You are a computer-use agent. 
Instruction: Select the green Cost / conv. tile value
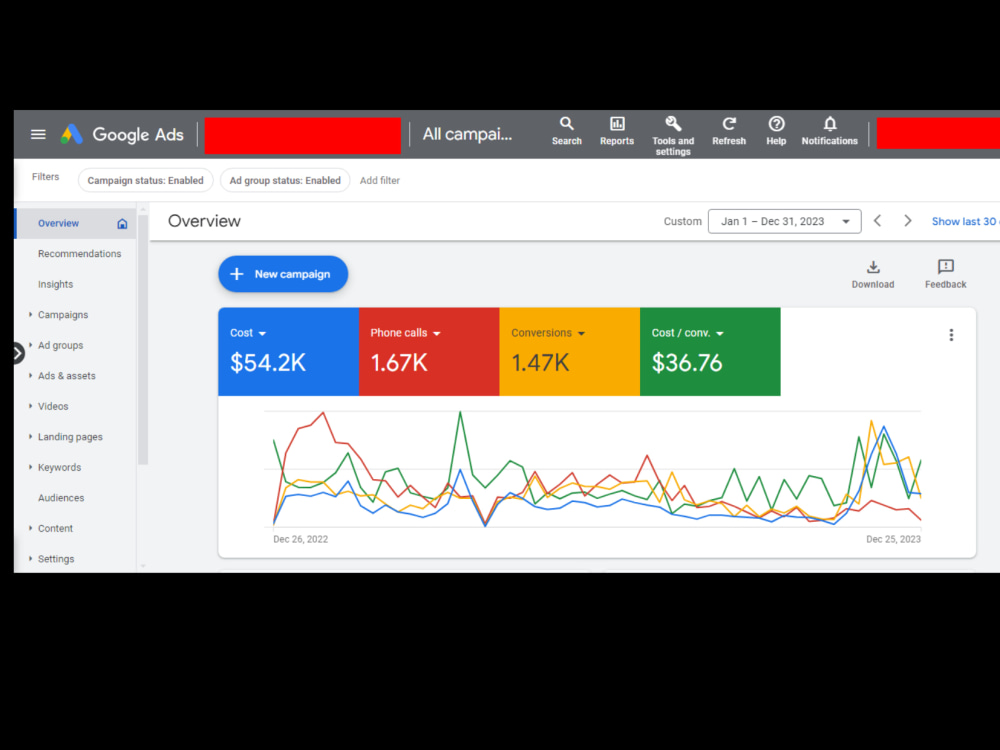[x=687, y=363]
